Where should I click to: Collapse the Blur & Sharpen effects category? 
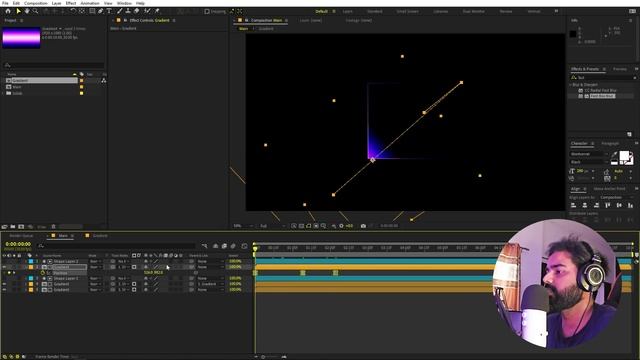(570, 85)
